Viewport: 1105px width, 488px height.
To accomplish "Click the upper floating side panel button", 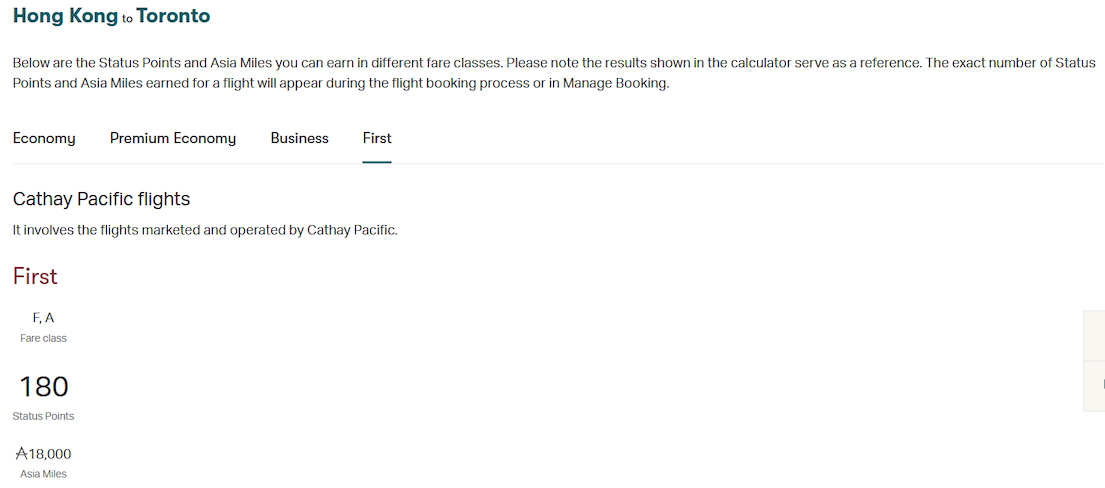I will 1094,335.
